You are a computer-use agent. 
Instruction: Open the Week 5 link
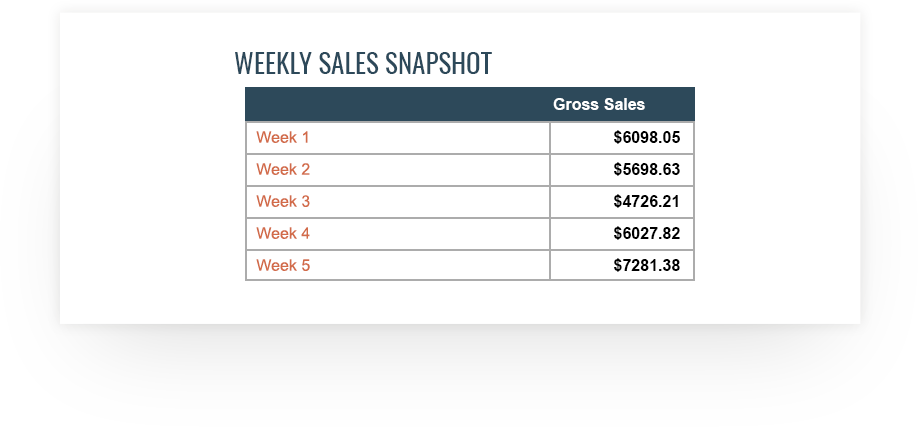283,265
